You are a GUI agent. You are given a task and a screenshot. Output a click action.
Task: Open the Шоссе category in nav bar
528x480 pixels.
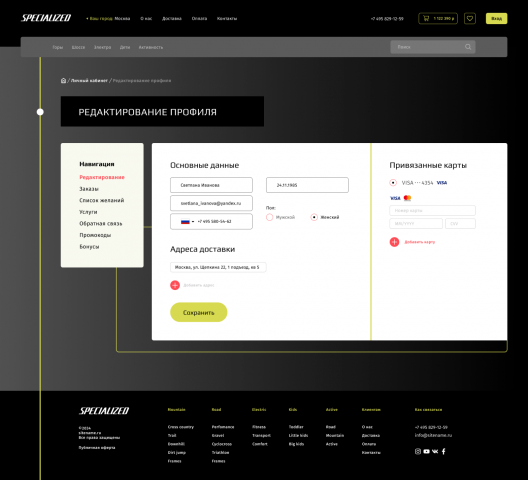[78, 47]
